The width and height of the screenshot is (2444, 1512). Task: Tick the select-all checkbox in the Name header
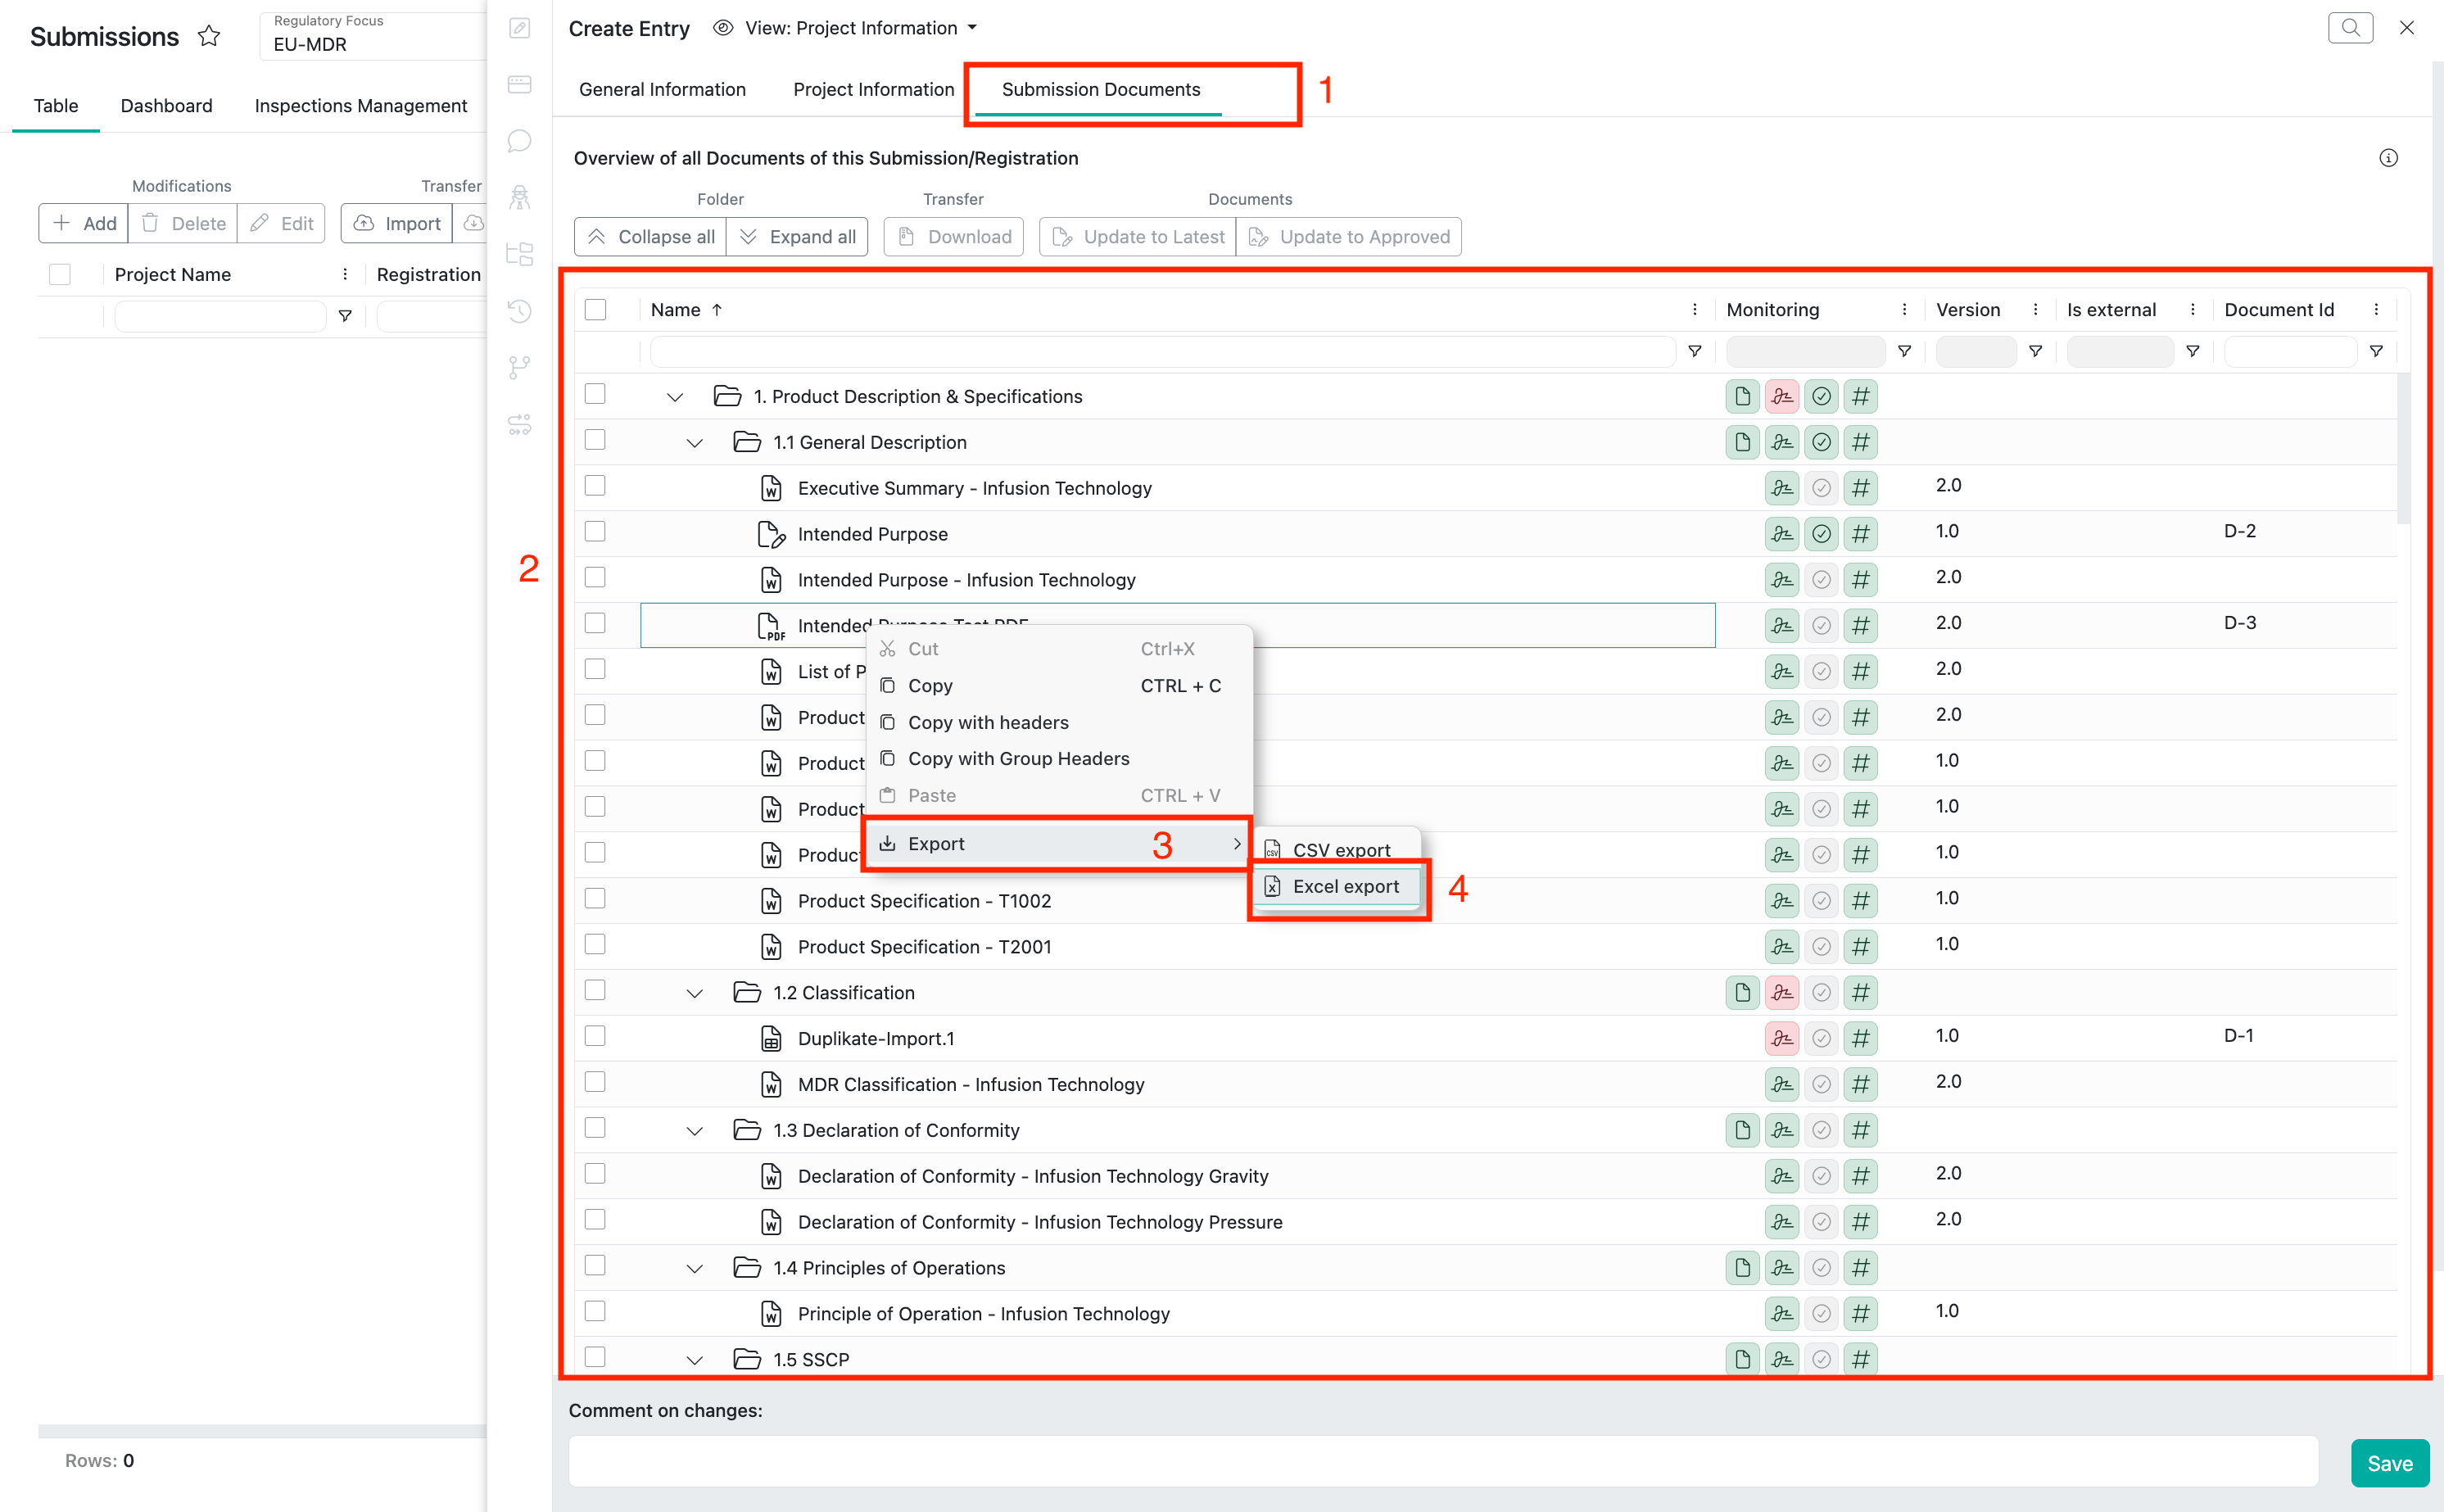click(x=595, y=310)
